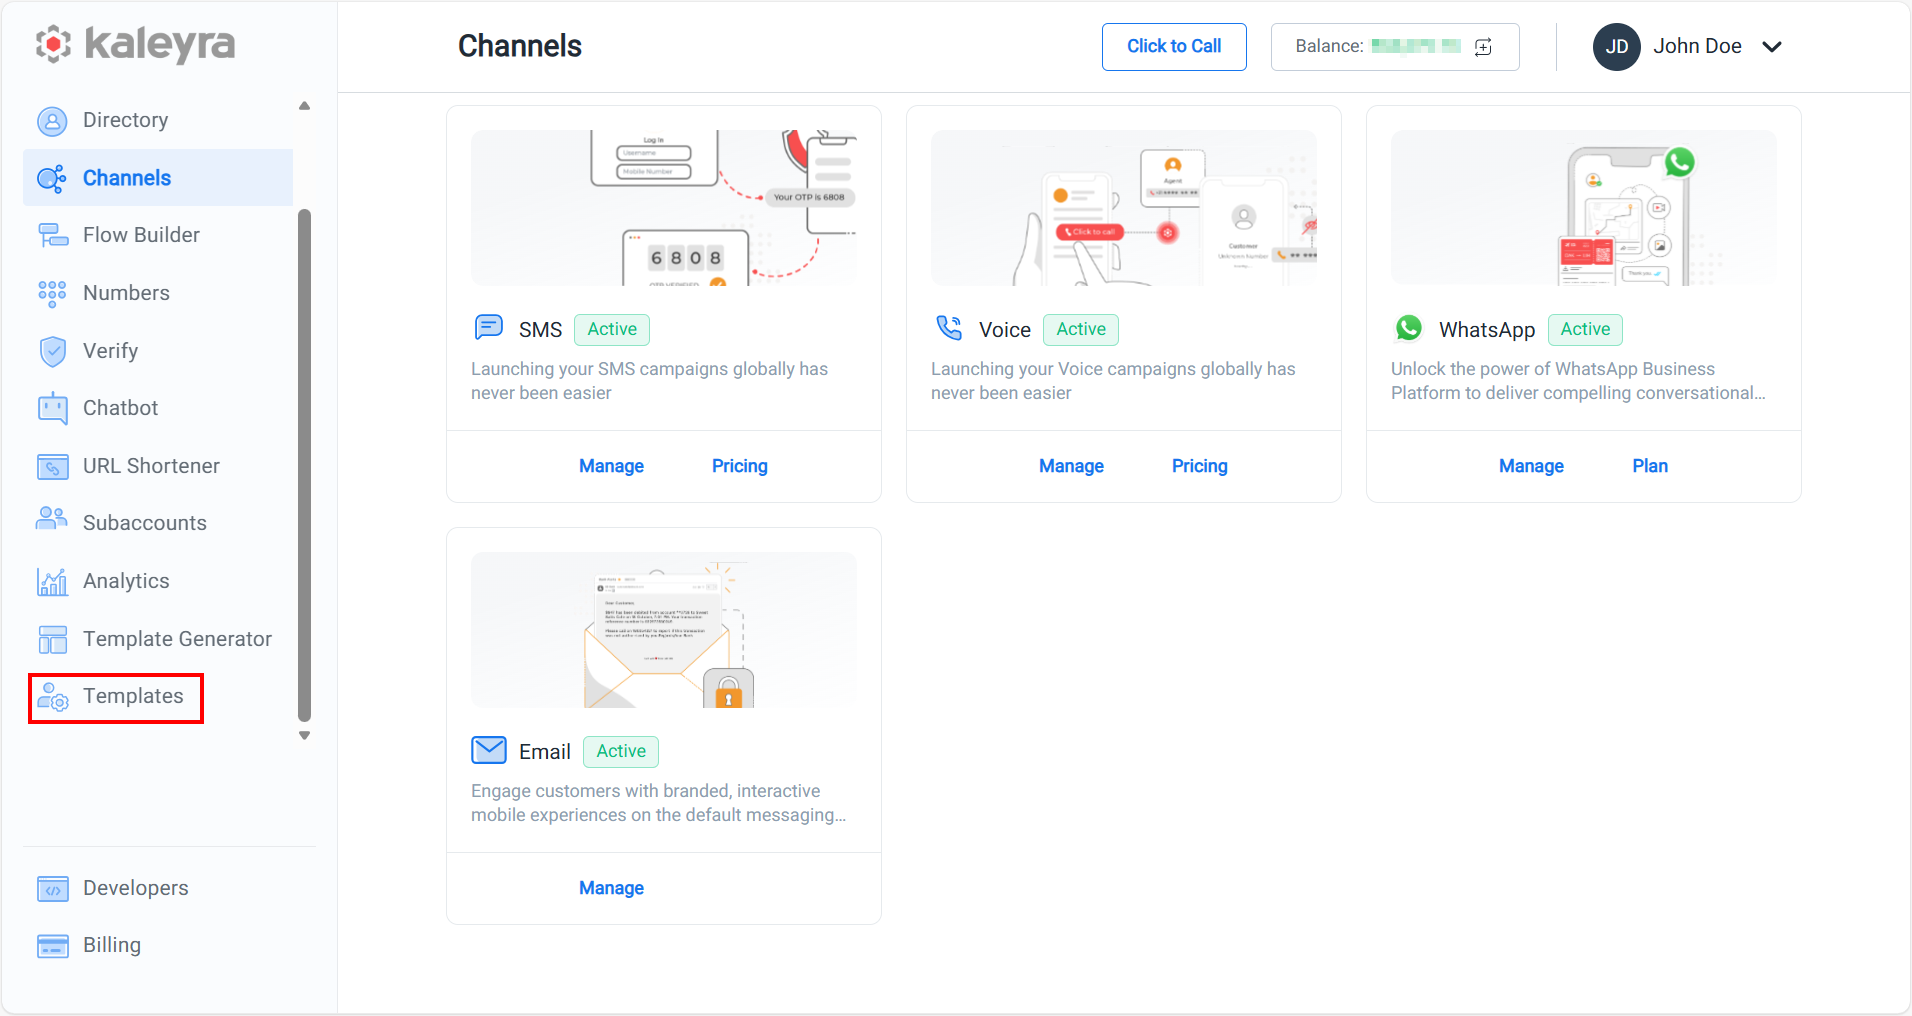The width and height of the screenshot is (1912, 1016).
Task: Click the Subaccounts people icon
Action: 52,518
